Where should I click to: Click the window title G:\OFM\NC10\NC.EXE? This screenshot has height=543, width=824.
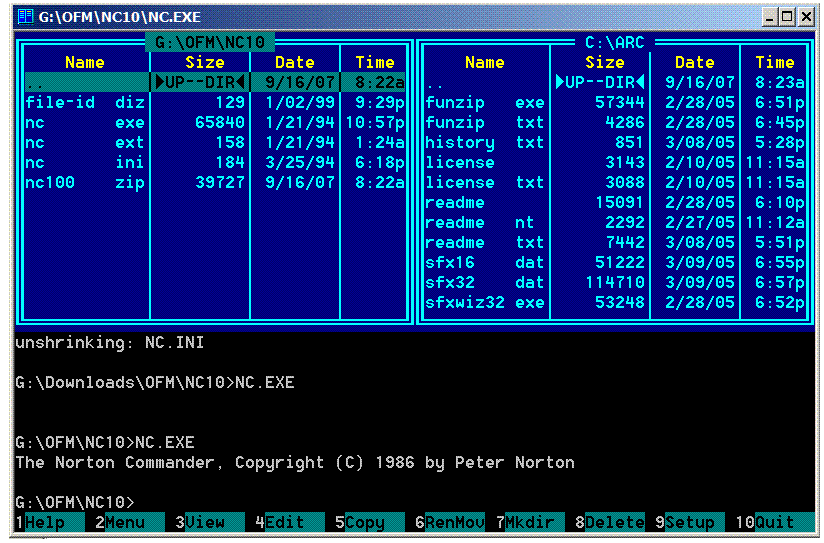tap(119, 17)
